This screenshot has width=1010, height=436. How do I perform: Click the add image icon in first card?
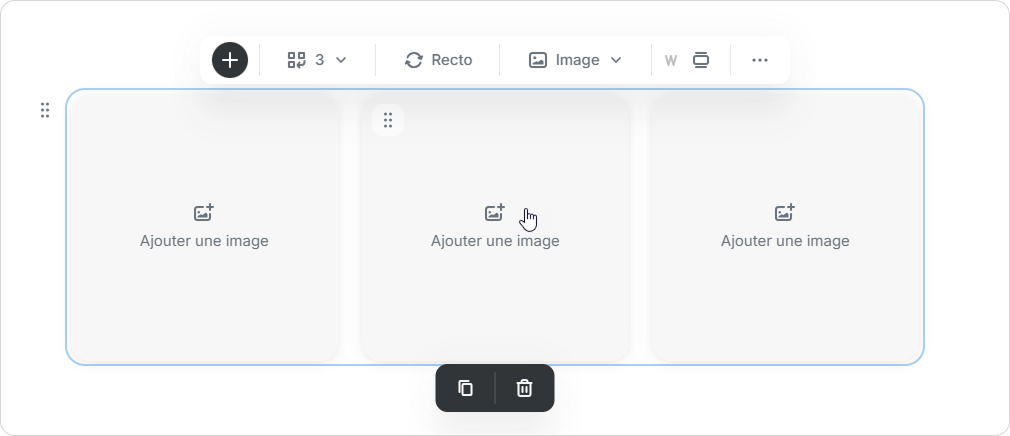[x=204, y=213]
